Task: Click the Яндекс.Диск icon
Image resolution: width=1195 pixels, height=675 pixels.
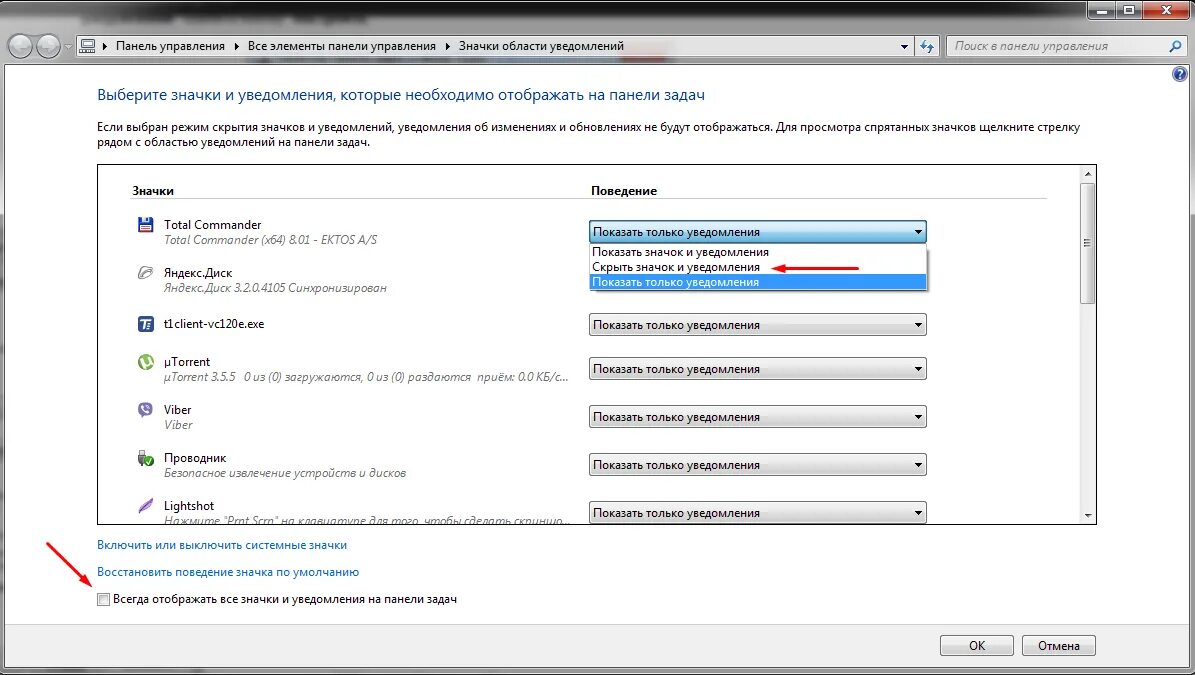Action: (x=146, y=273)
